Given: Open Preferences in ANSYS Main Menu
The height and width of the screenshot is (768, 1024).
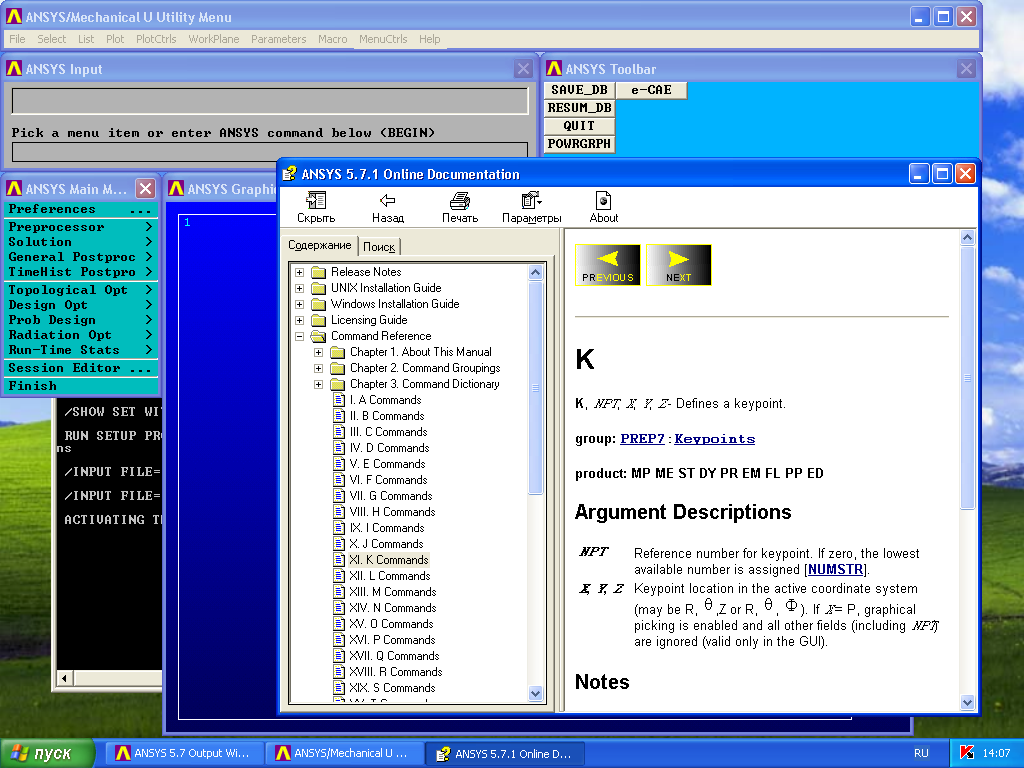Looking at the screenshot, I should pyautogui.click(x=81, y=210).
